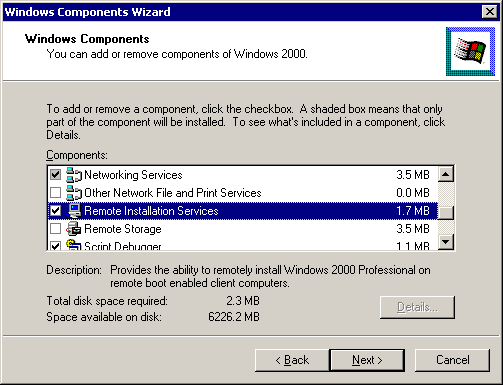Click the Details button

417,307
